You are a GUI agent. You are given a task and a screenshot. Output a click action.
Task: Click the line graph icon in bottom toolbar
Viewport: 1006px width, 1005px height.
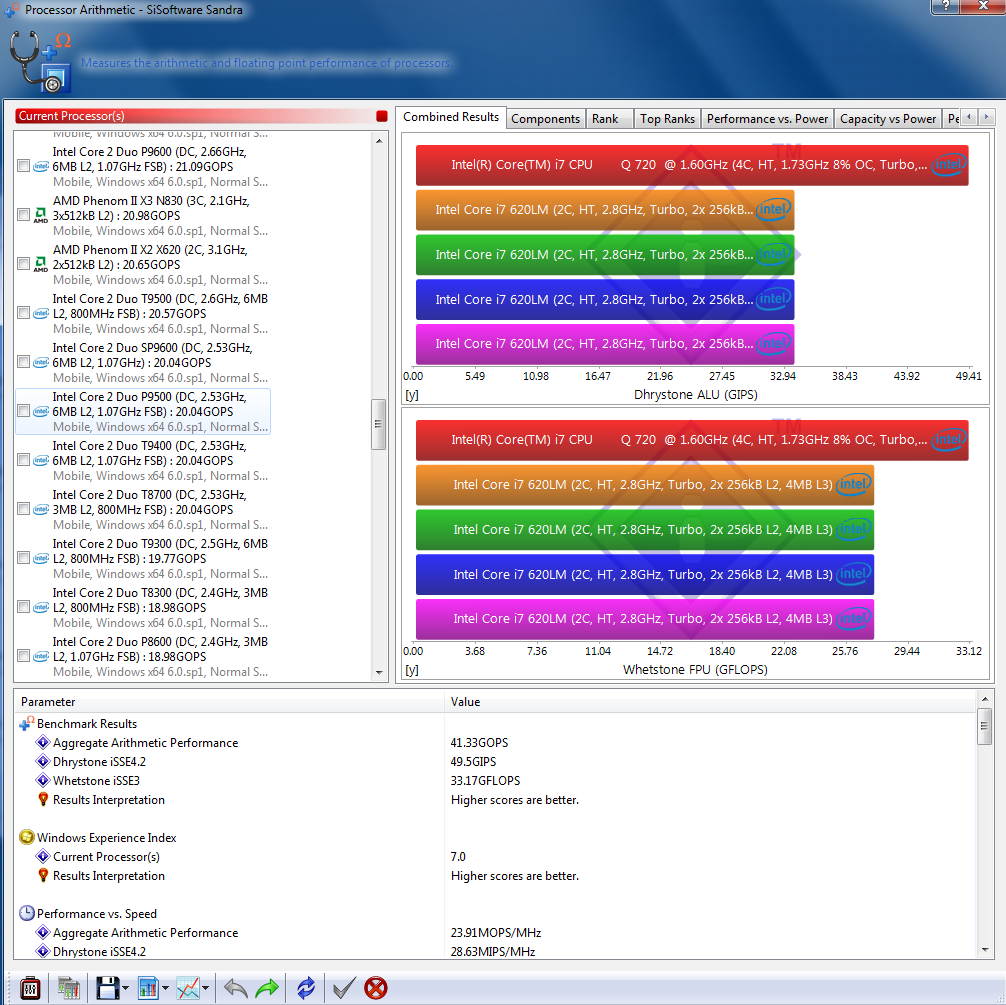pos(188,988)
